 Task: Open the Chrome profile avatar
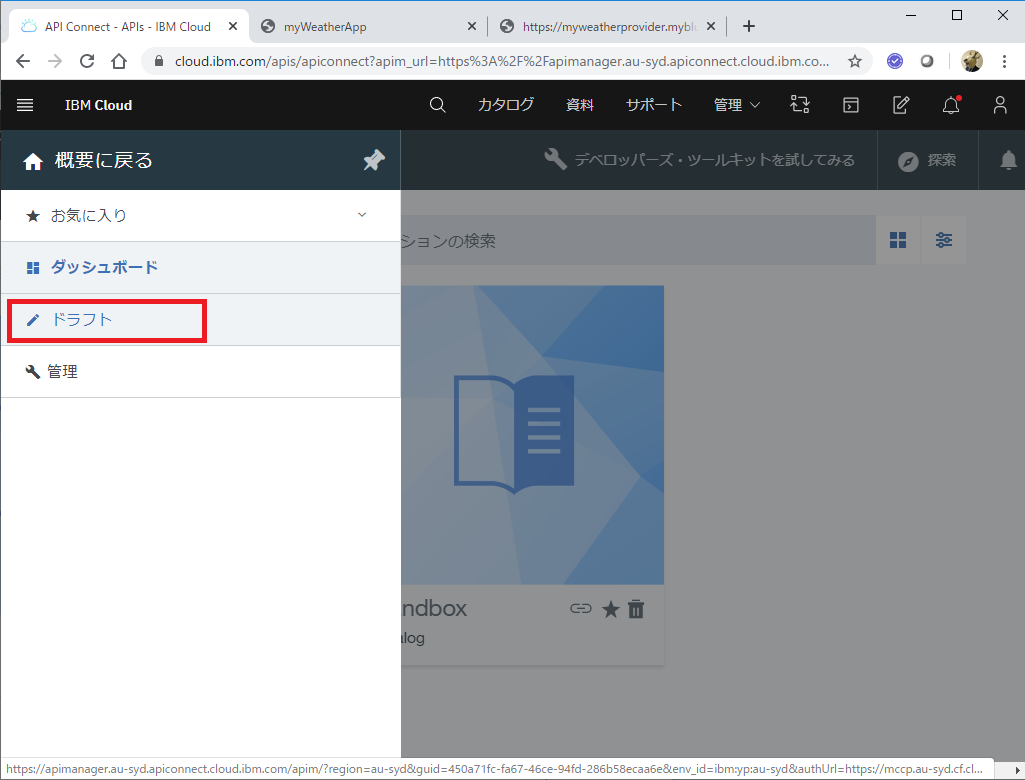(972, 61)
